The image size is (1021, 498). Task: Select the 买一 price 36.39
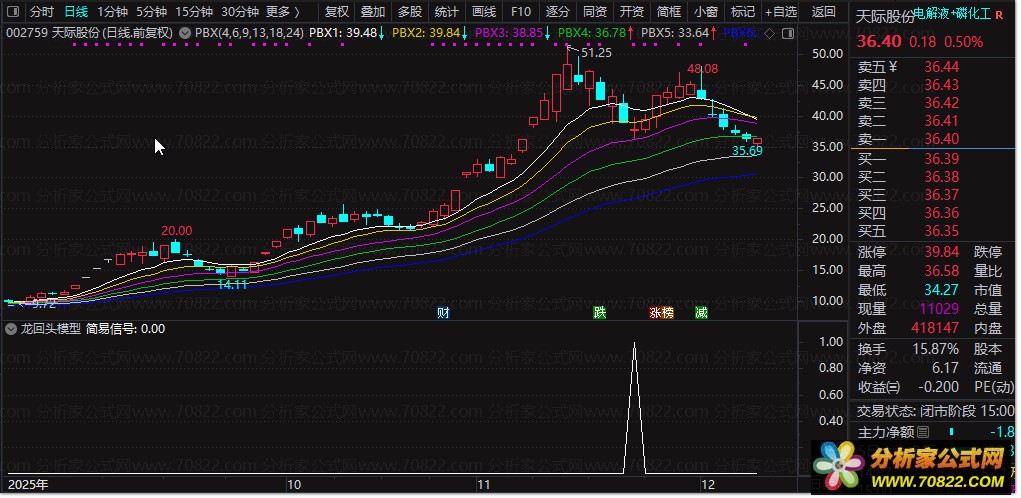click(942, 159)
